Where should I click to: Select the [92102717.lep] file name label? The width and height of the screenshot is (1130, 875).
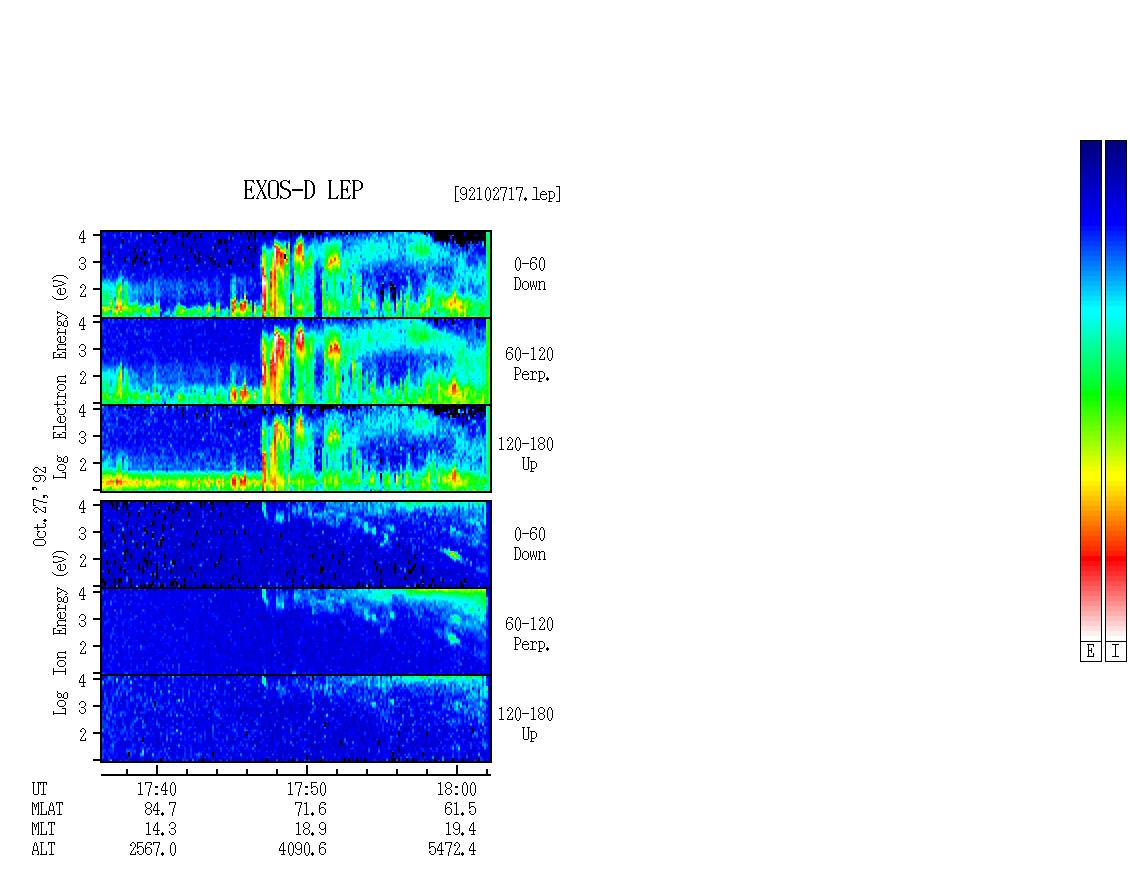click(507, 194)
